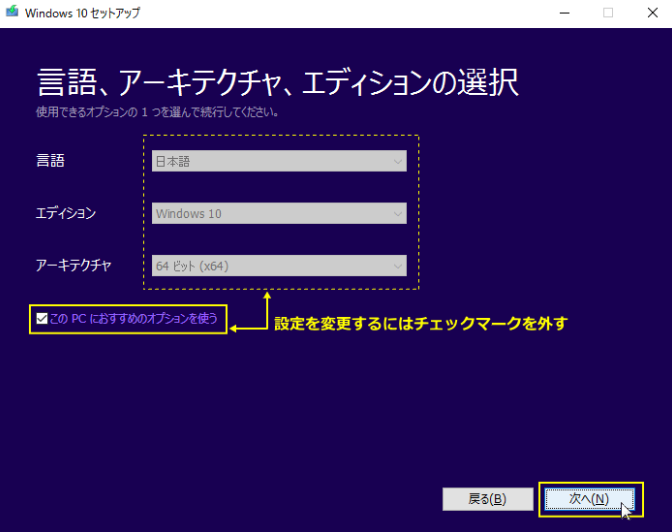Click the アーキテクチャ field label
Screen dimensions: 672x532
74,265
